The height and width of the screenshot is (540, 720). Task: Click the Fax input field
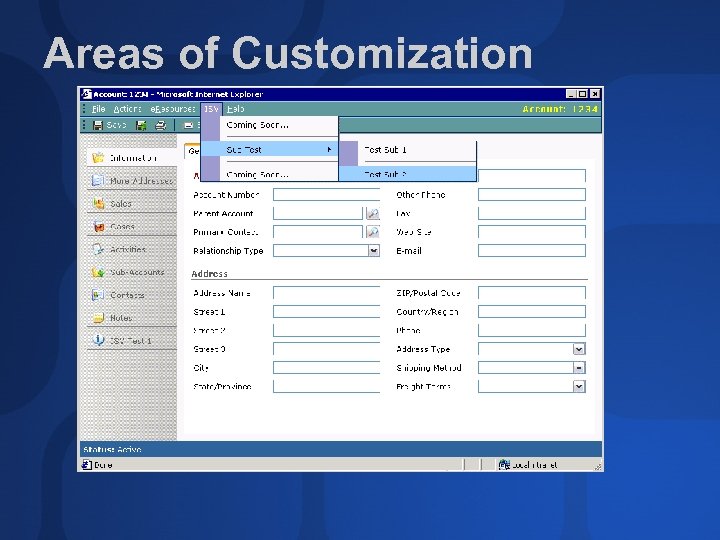point(532,214)
